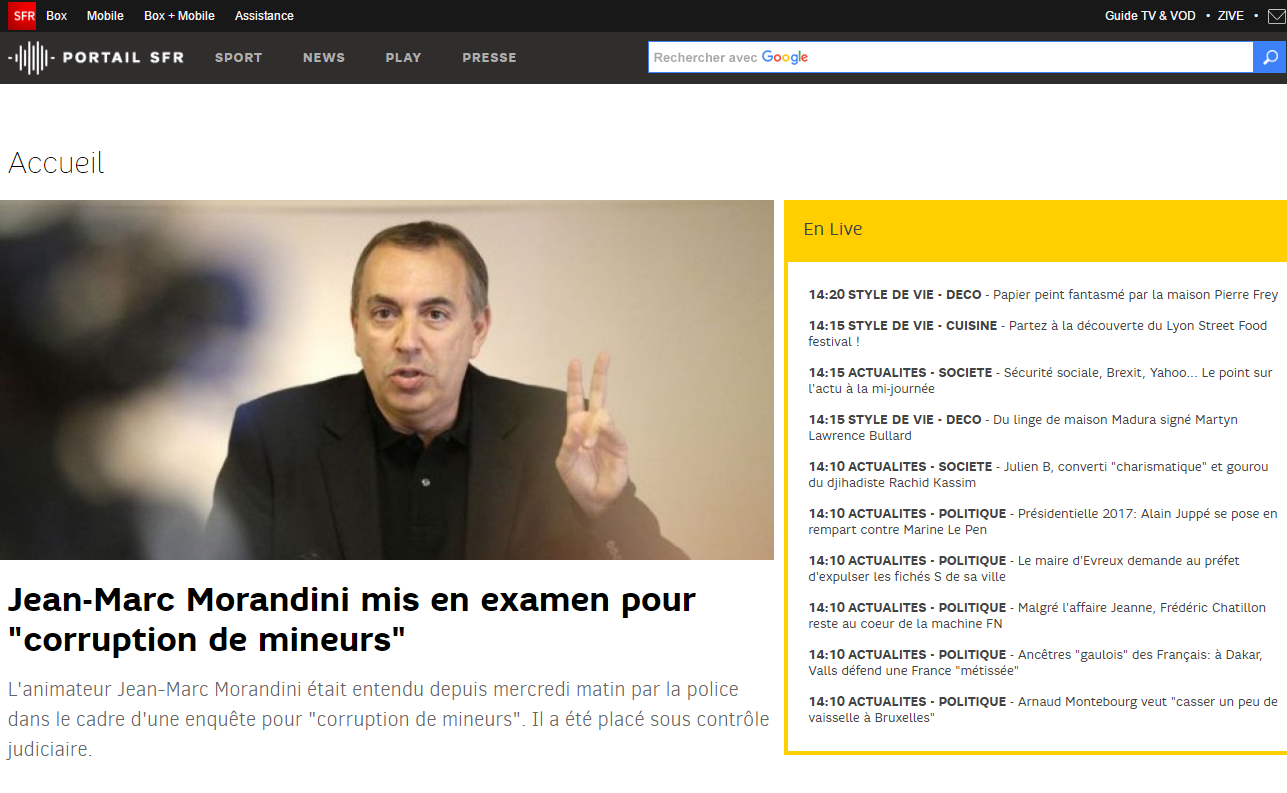Open the Jean-Marc Morandini article photo
Image resolution: width=1287 pixels, height=793 pixels.
(x=387, y=380)
